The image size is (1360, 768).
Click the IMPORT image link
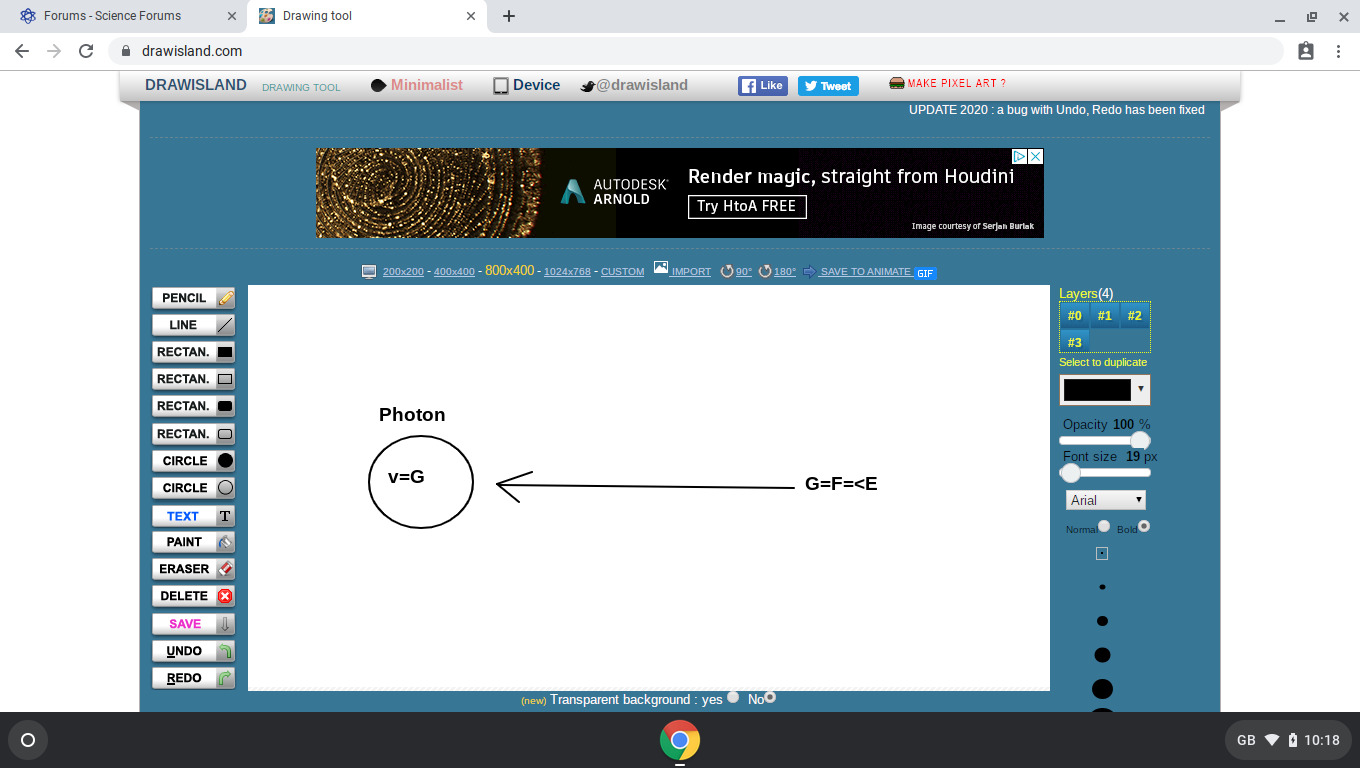[x=690, y=272]
